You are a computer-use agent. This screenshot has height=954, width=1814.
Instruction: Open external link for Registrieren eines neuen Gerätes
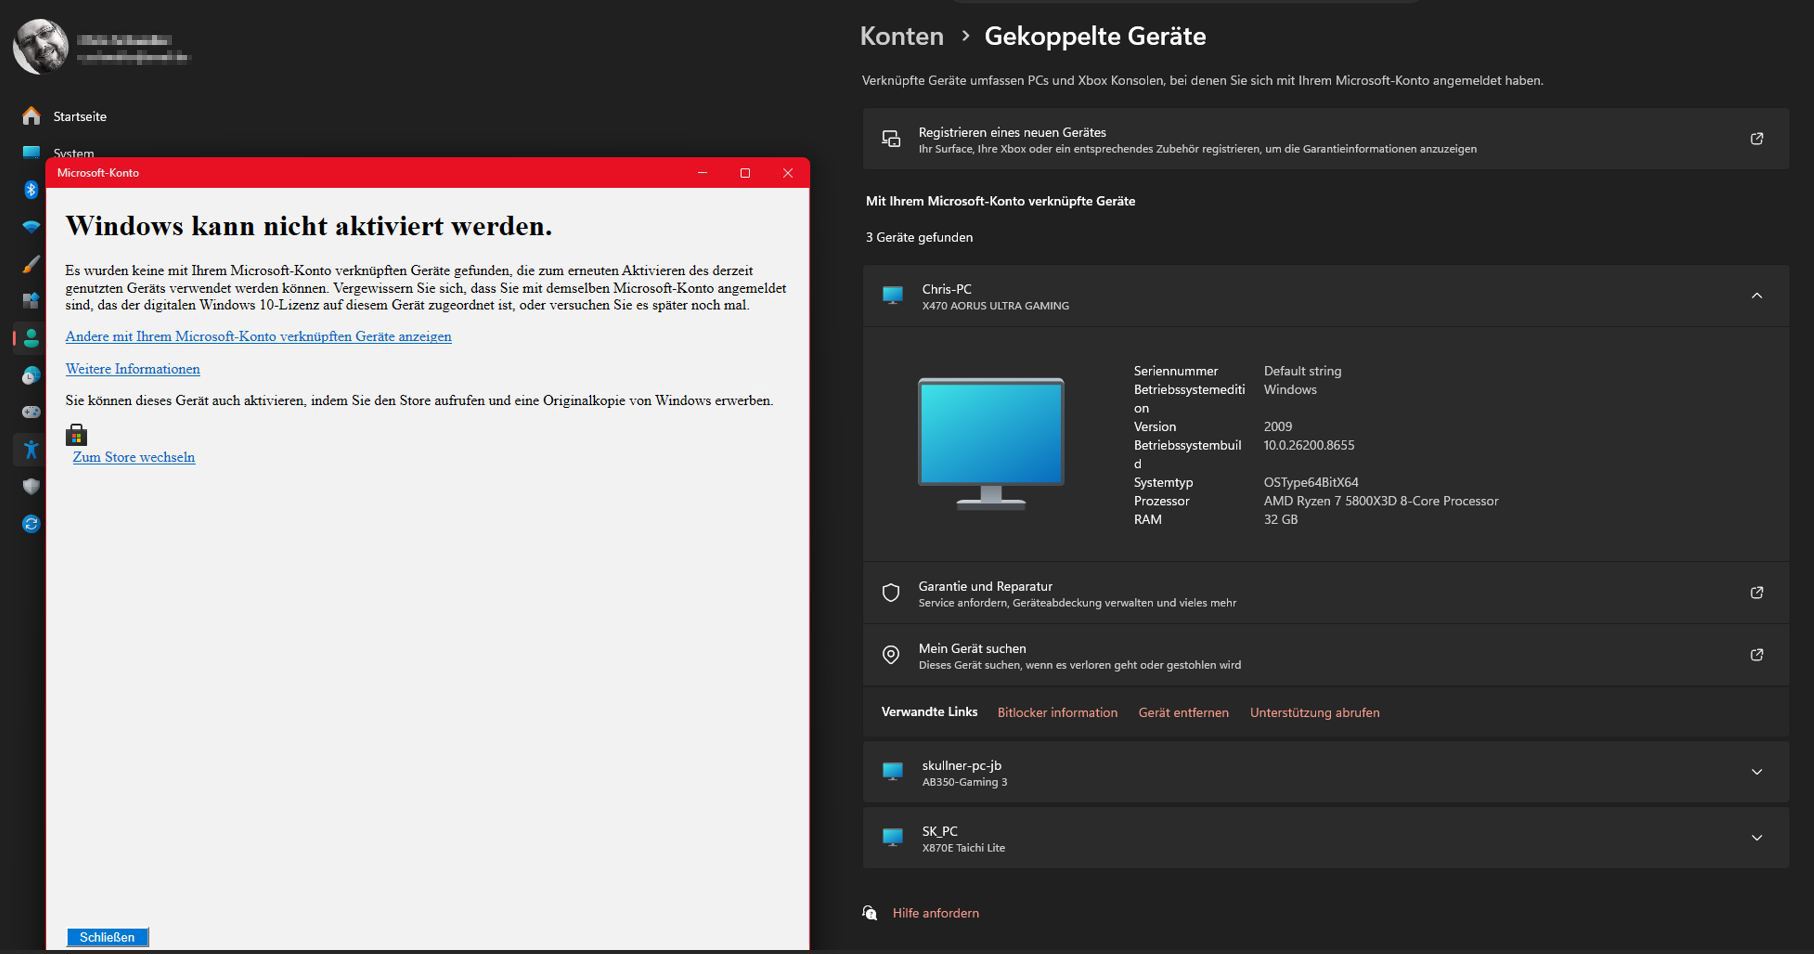coord(1756,139)
